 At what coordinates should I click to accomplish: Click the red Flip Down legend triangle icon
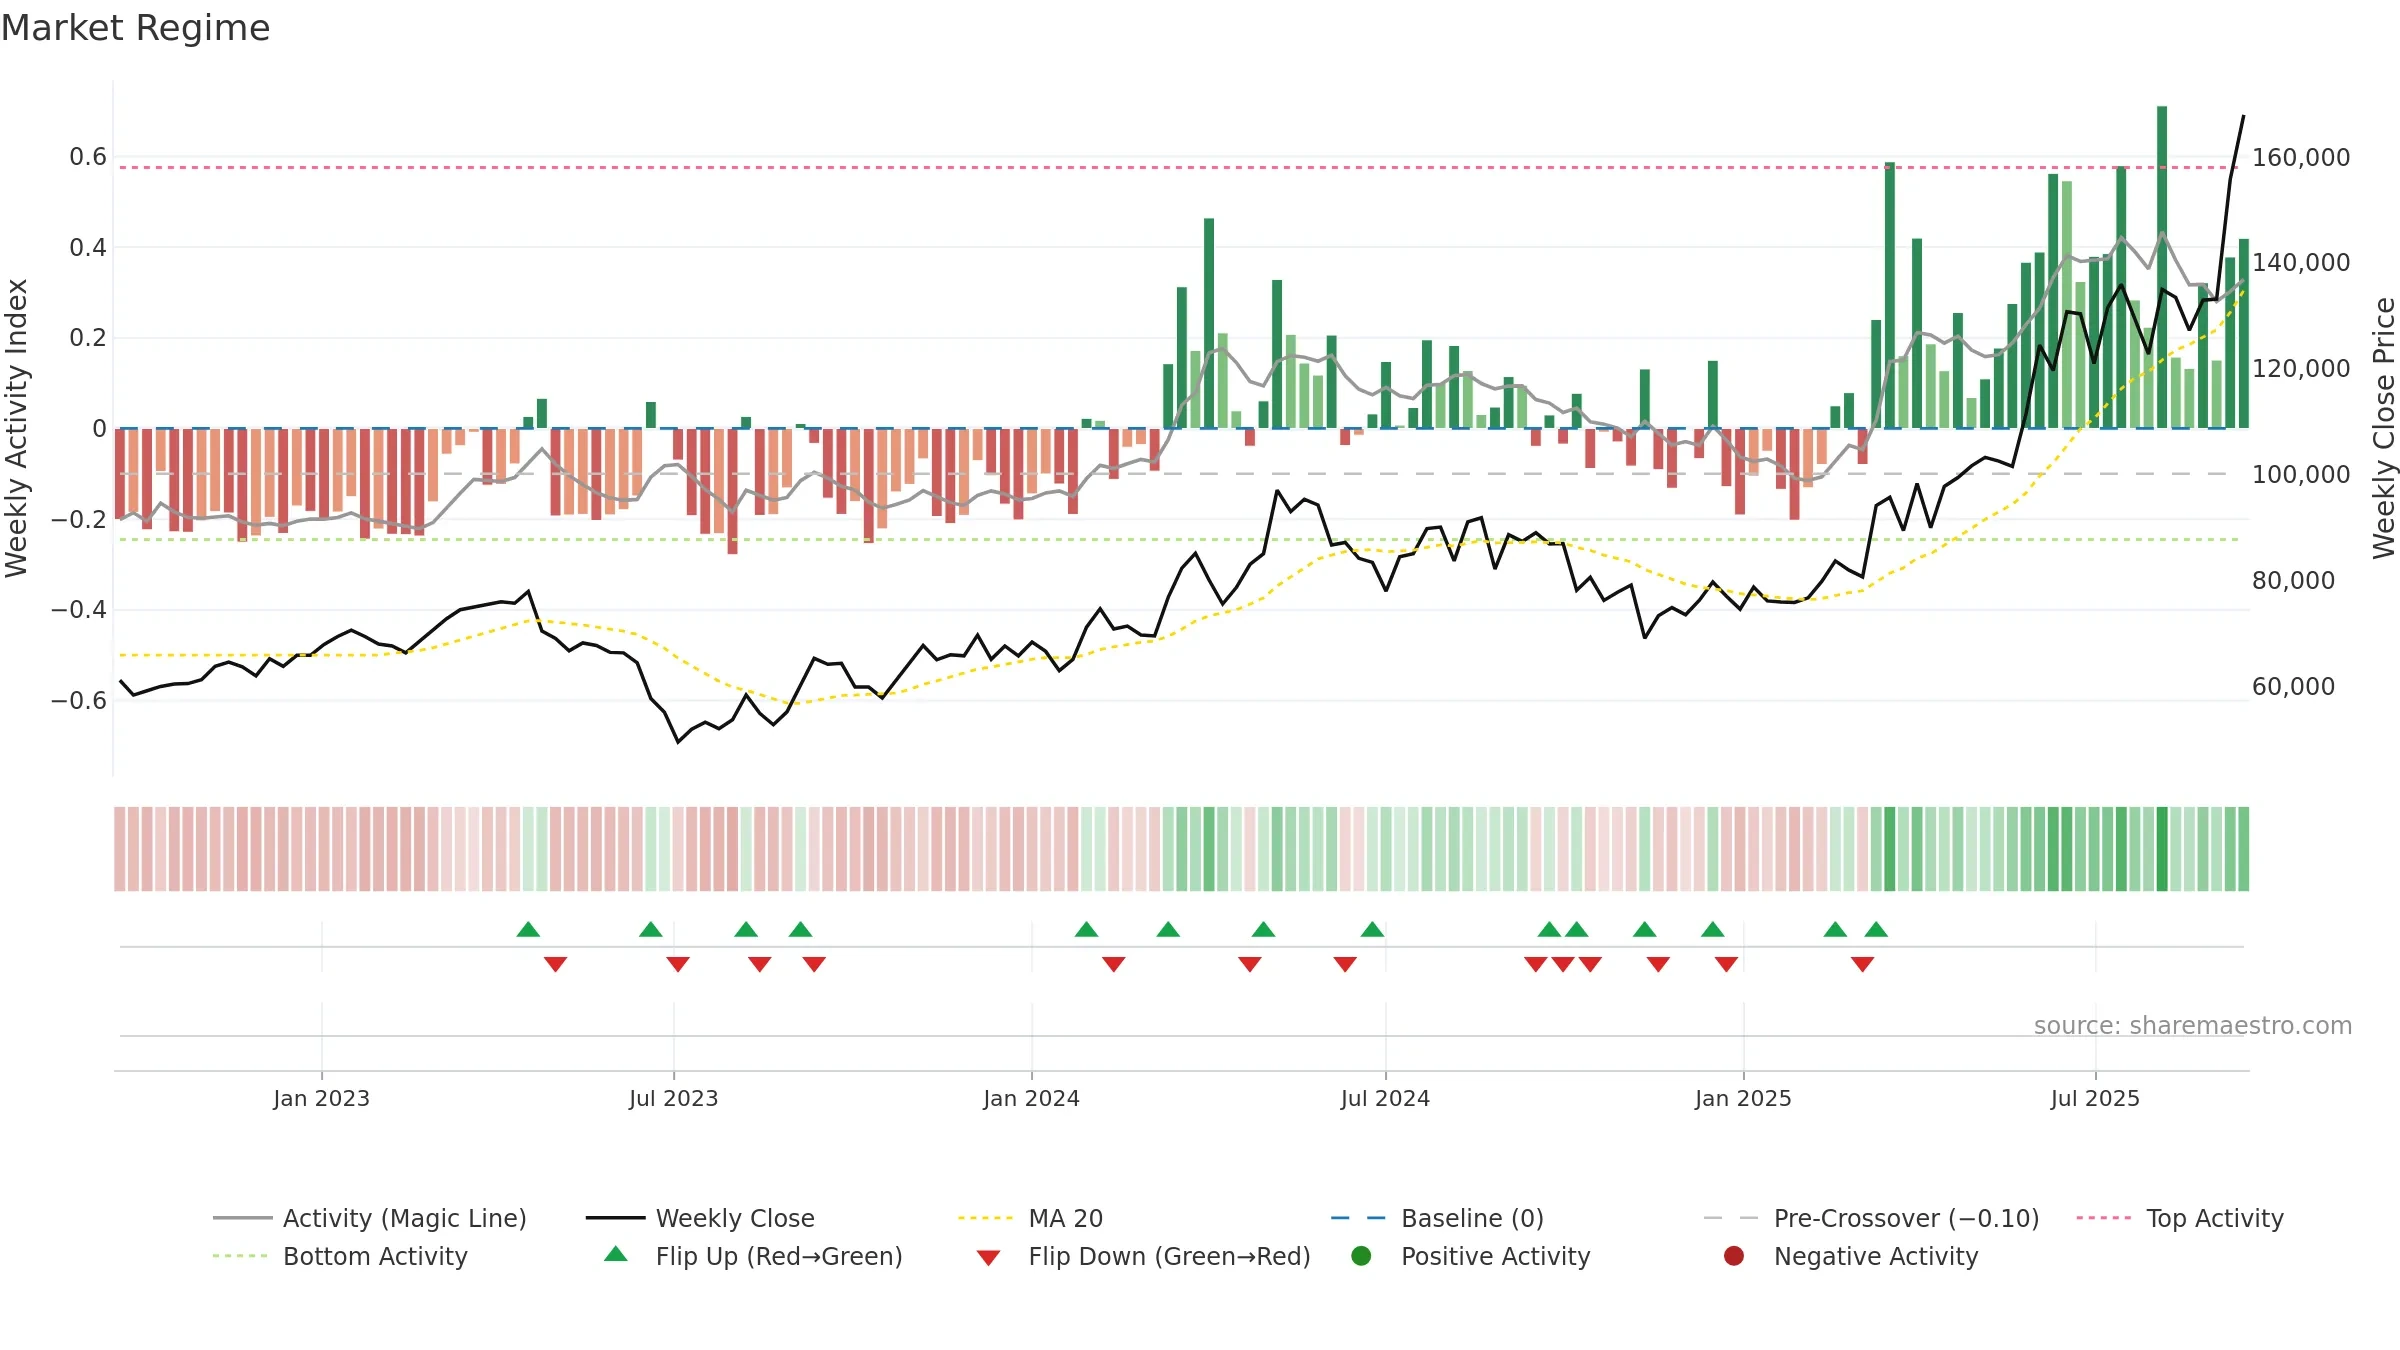(988, 1258)
